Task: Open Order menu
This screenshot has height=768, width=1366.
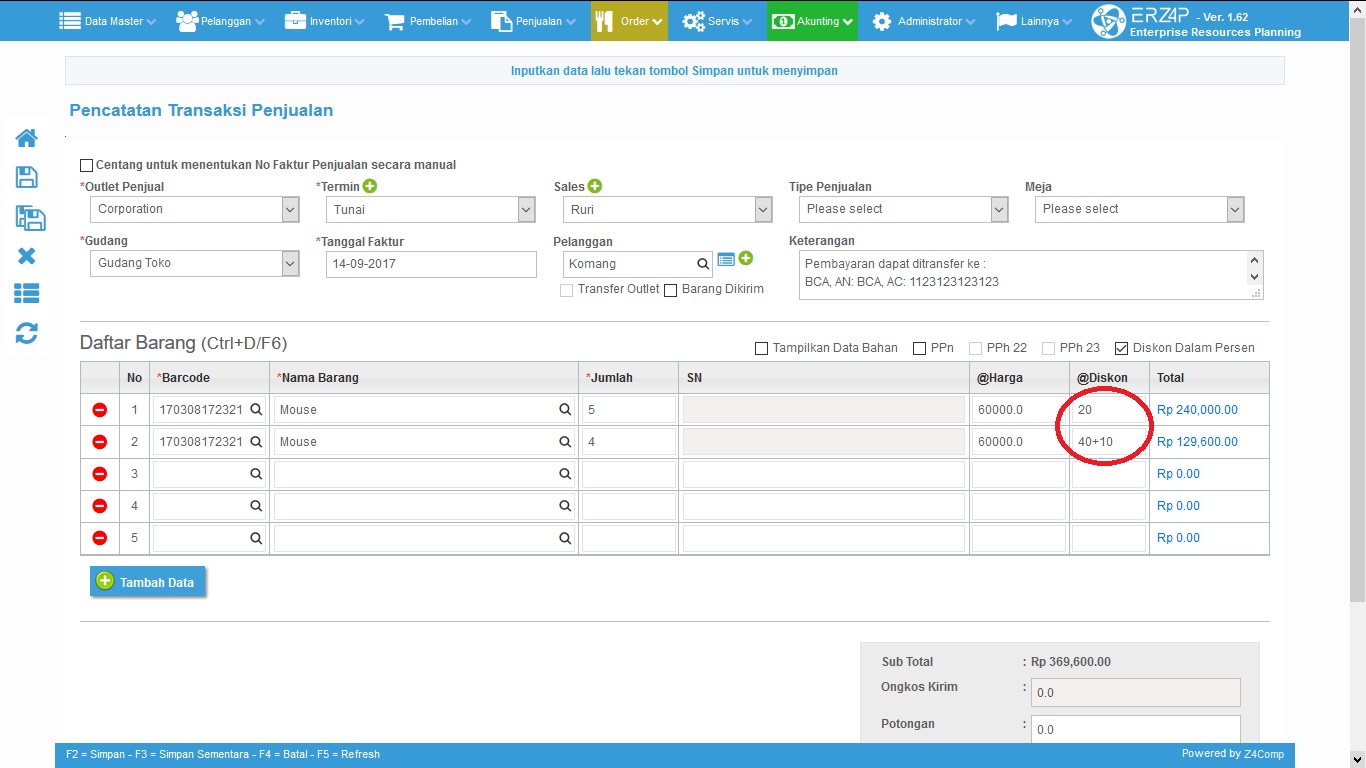Action: 629,21
